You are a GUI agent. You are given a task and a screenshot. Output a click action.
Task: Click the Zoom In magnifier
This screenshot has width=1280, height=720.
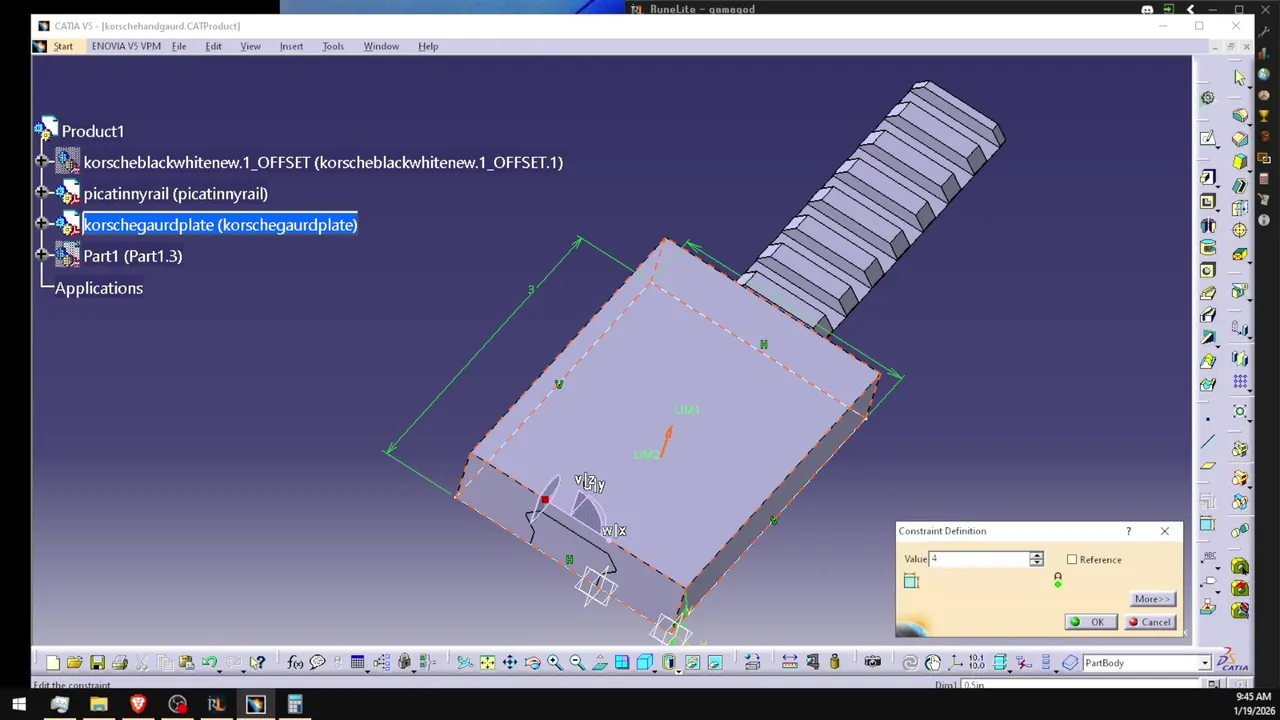click(x=554, y=662)
